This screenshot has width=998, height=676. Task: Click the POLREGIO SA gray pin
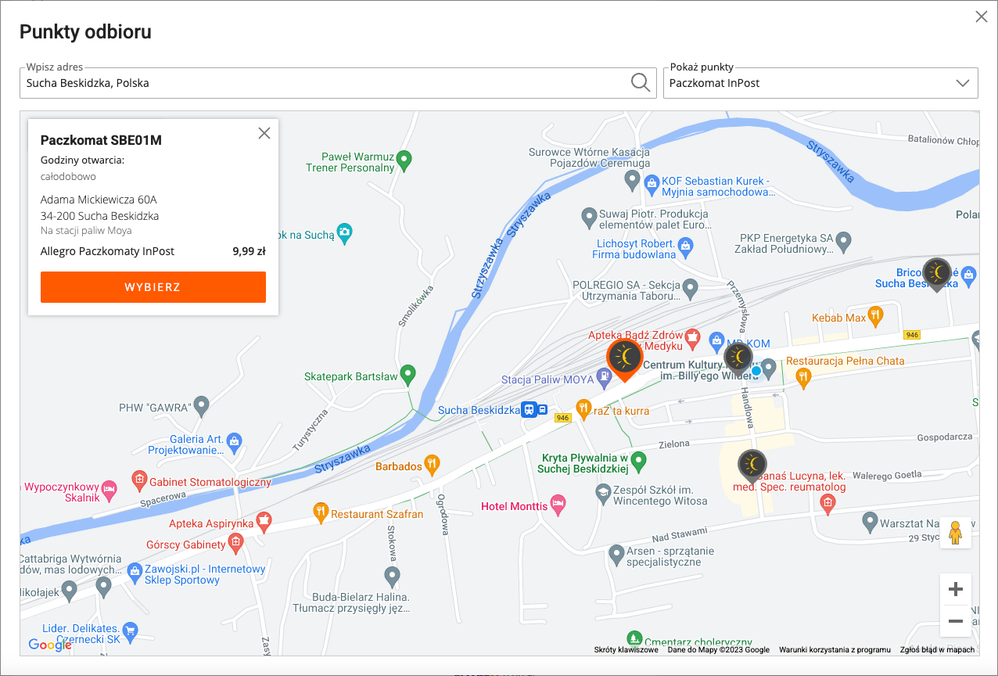coord(690,288)
